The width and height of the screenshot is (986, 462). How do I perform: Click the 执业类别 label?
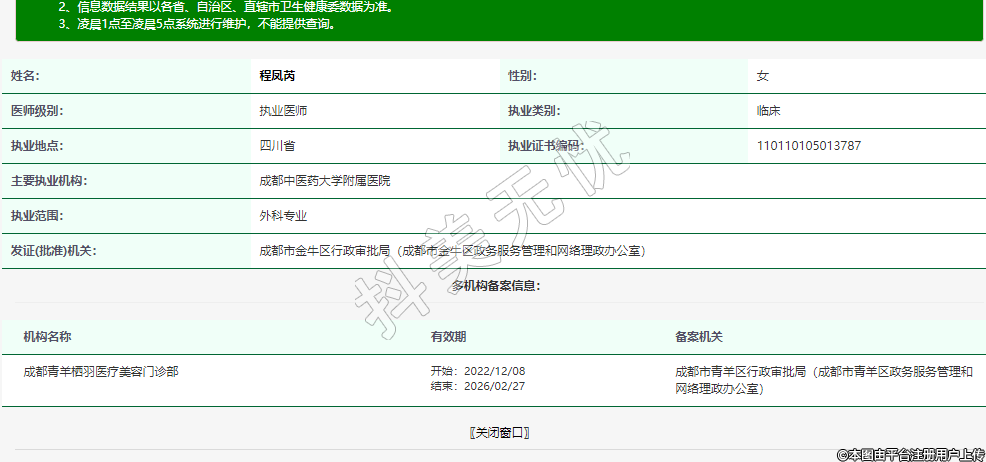[534, 111]
